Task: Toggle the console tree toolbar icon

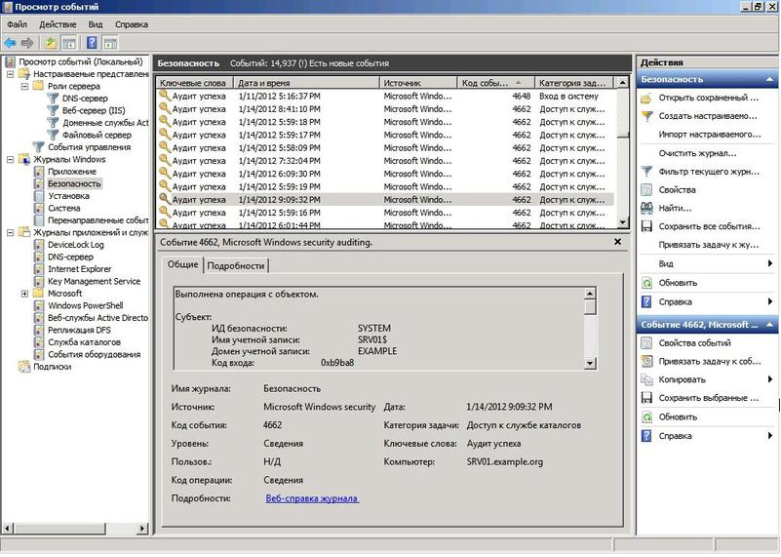Action: click(69, 43)
